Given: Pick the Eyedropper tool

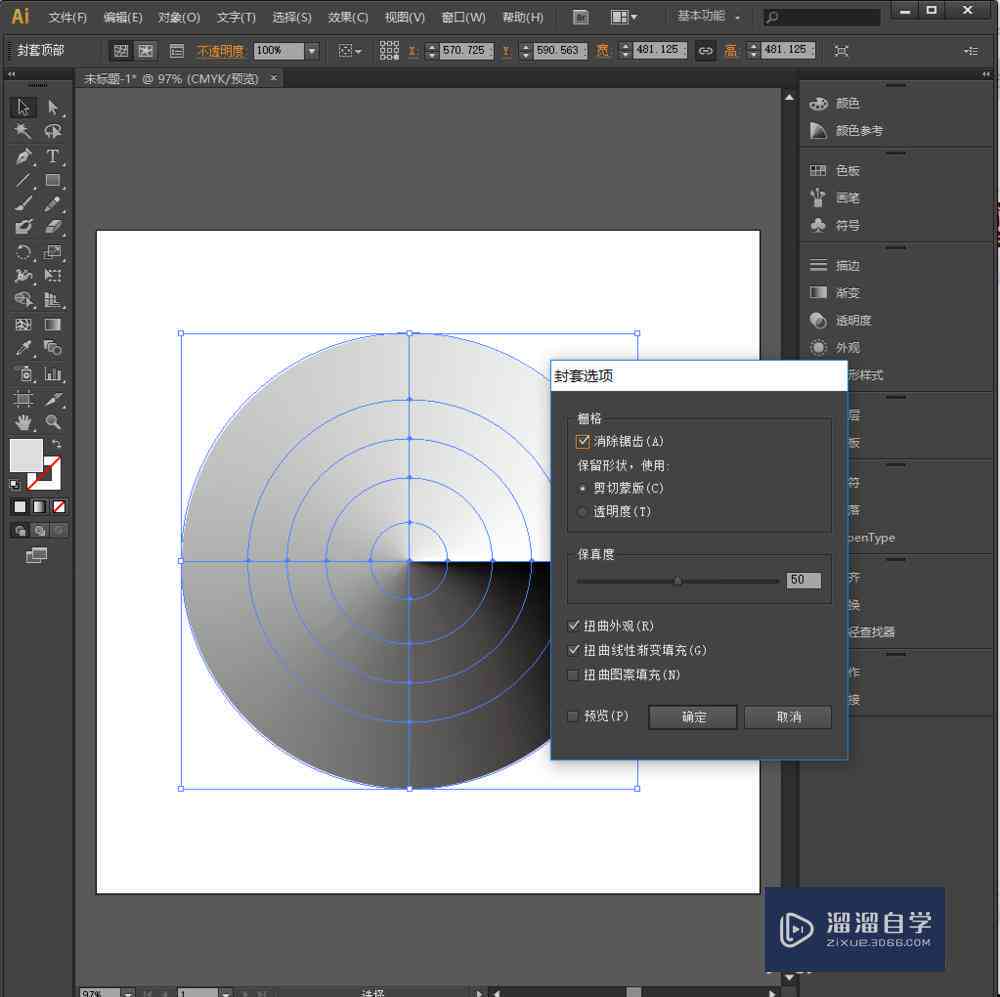Looking at the screenshot, I should click(23, 348).
